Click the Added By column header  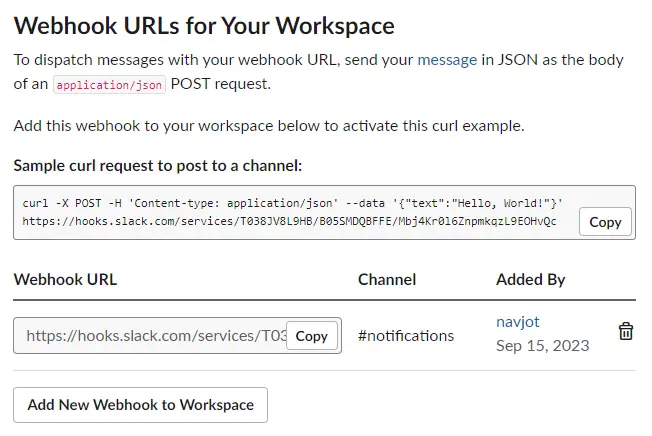click(530, 279)
